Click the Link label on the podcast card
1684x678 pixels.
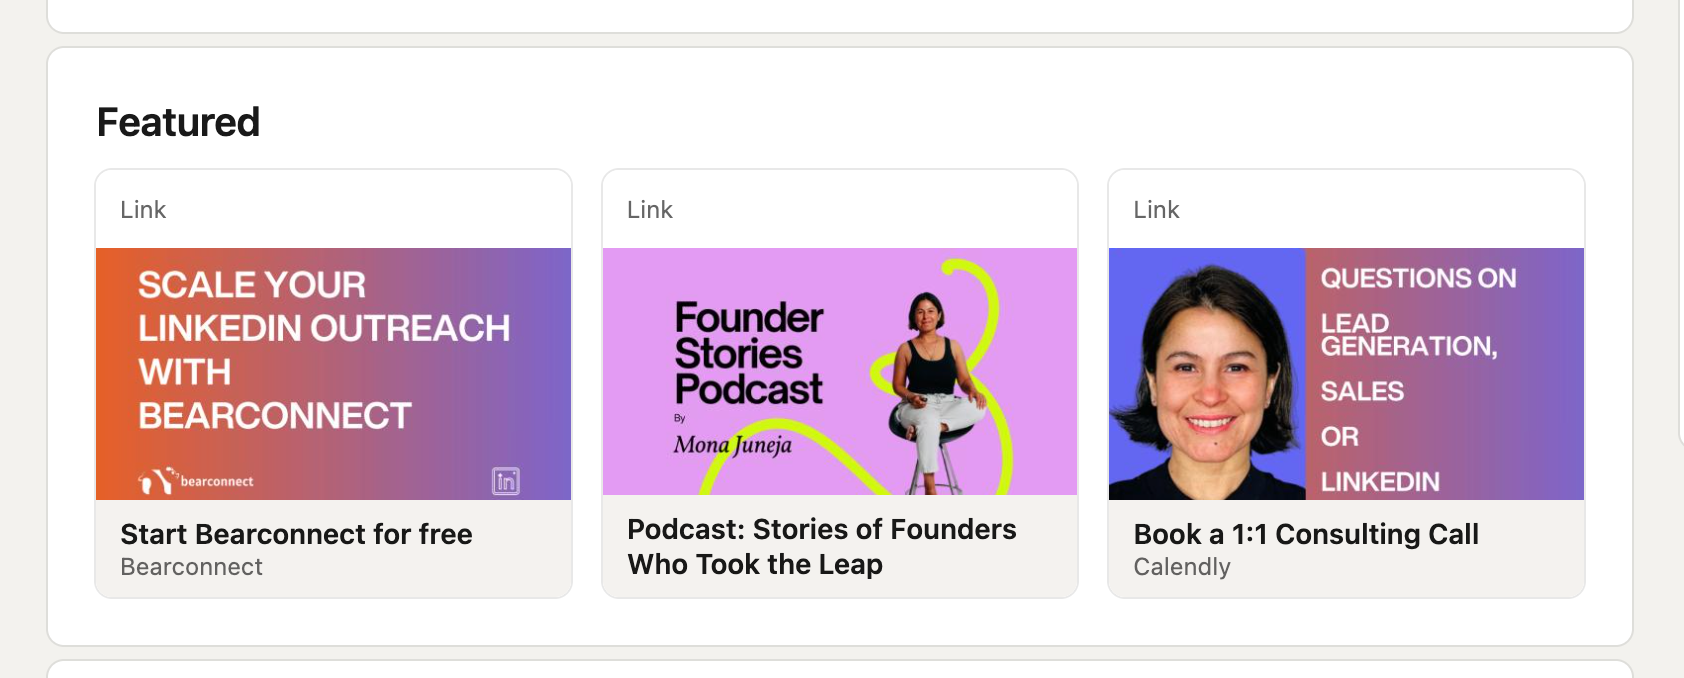(650, 210)
